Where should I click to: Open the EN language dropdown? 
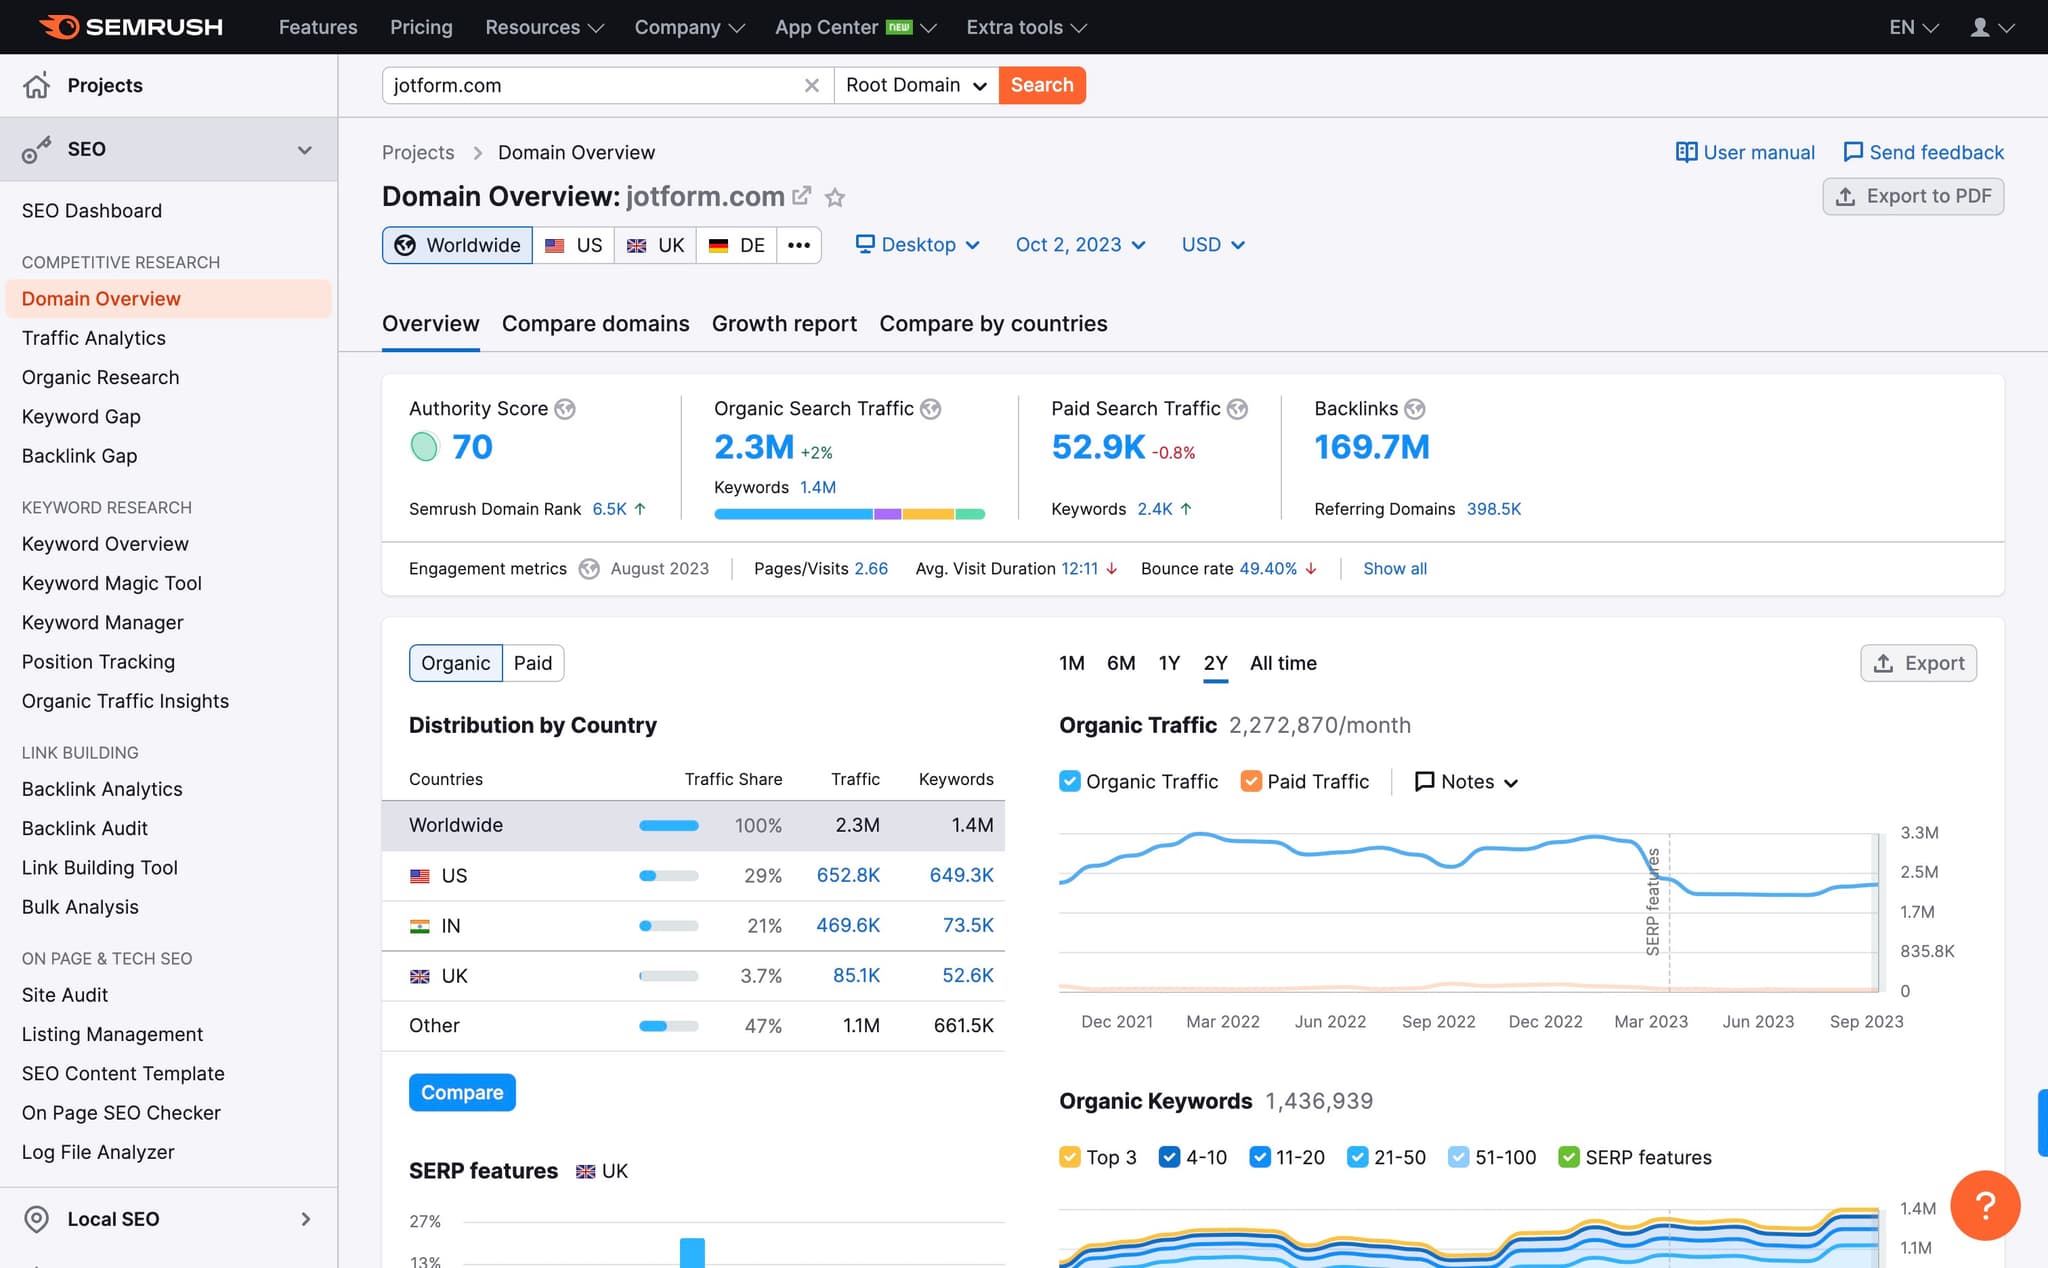1913,27
